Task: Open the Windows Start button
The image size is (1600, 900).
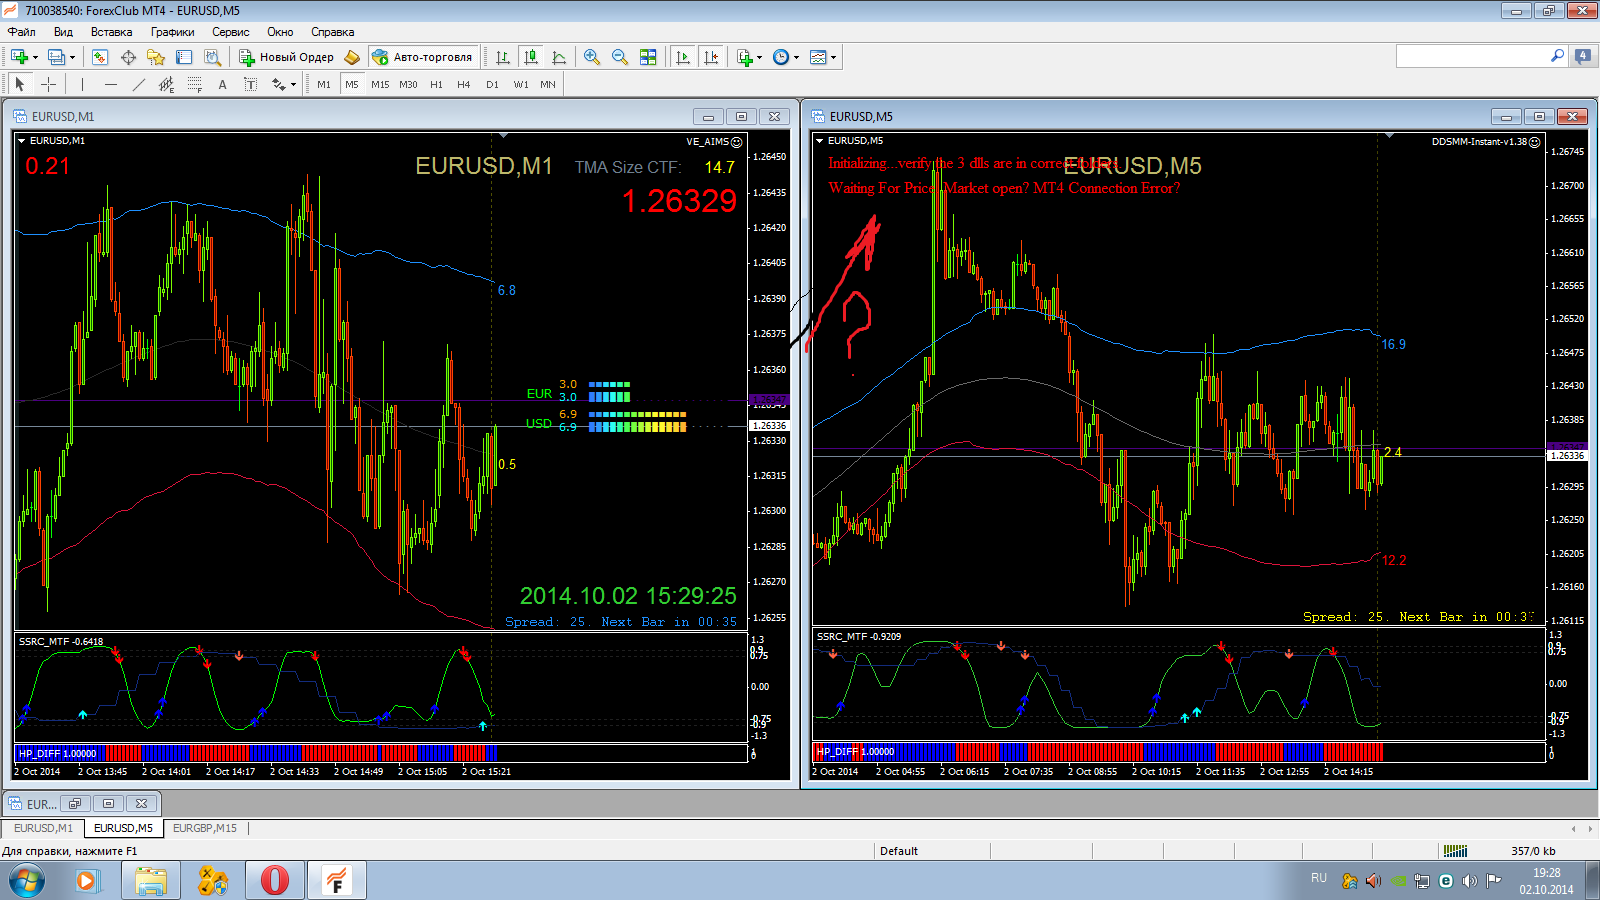Action: 27,881
